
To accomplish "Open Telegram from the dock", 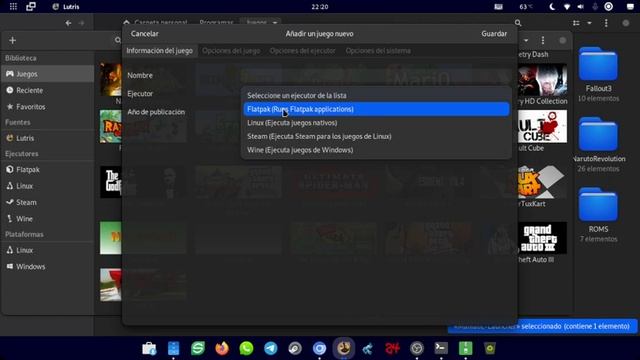I will point(271,348).
